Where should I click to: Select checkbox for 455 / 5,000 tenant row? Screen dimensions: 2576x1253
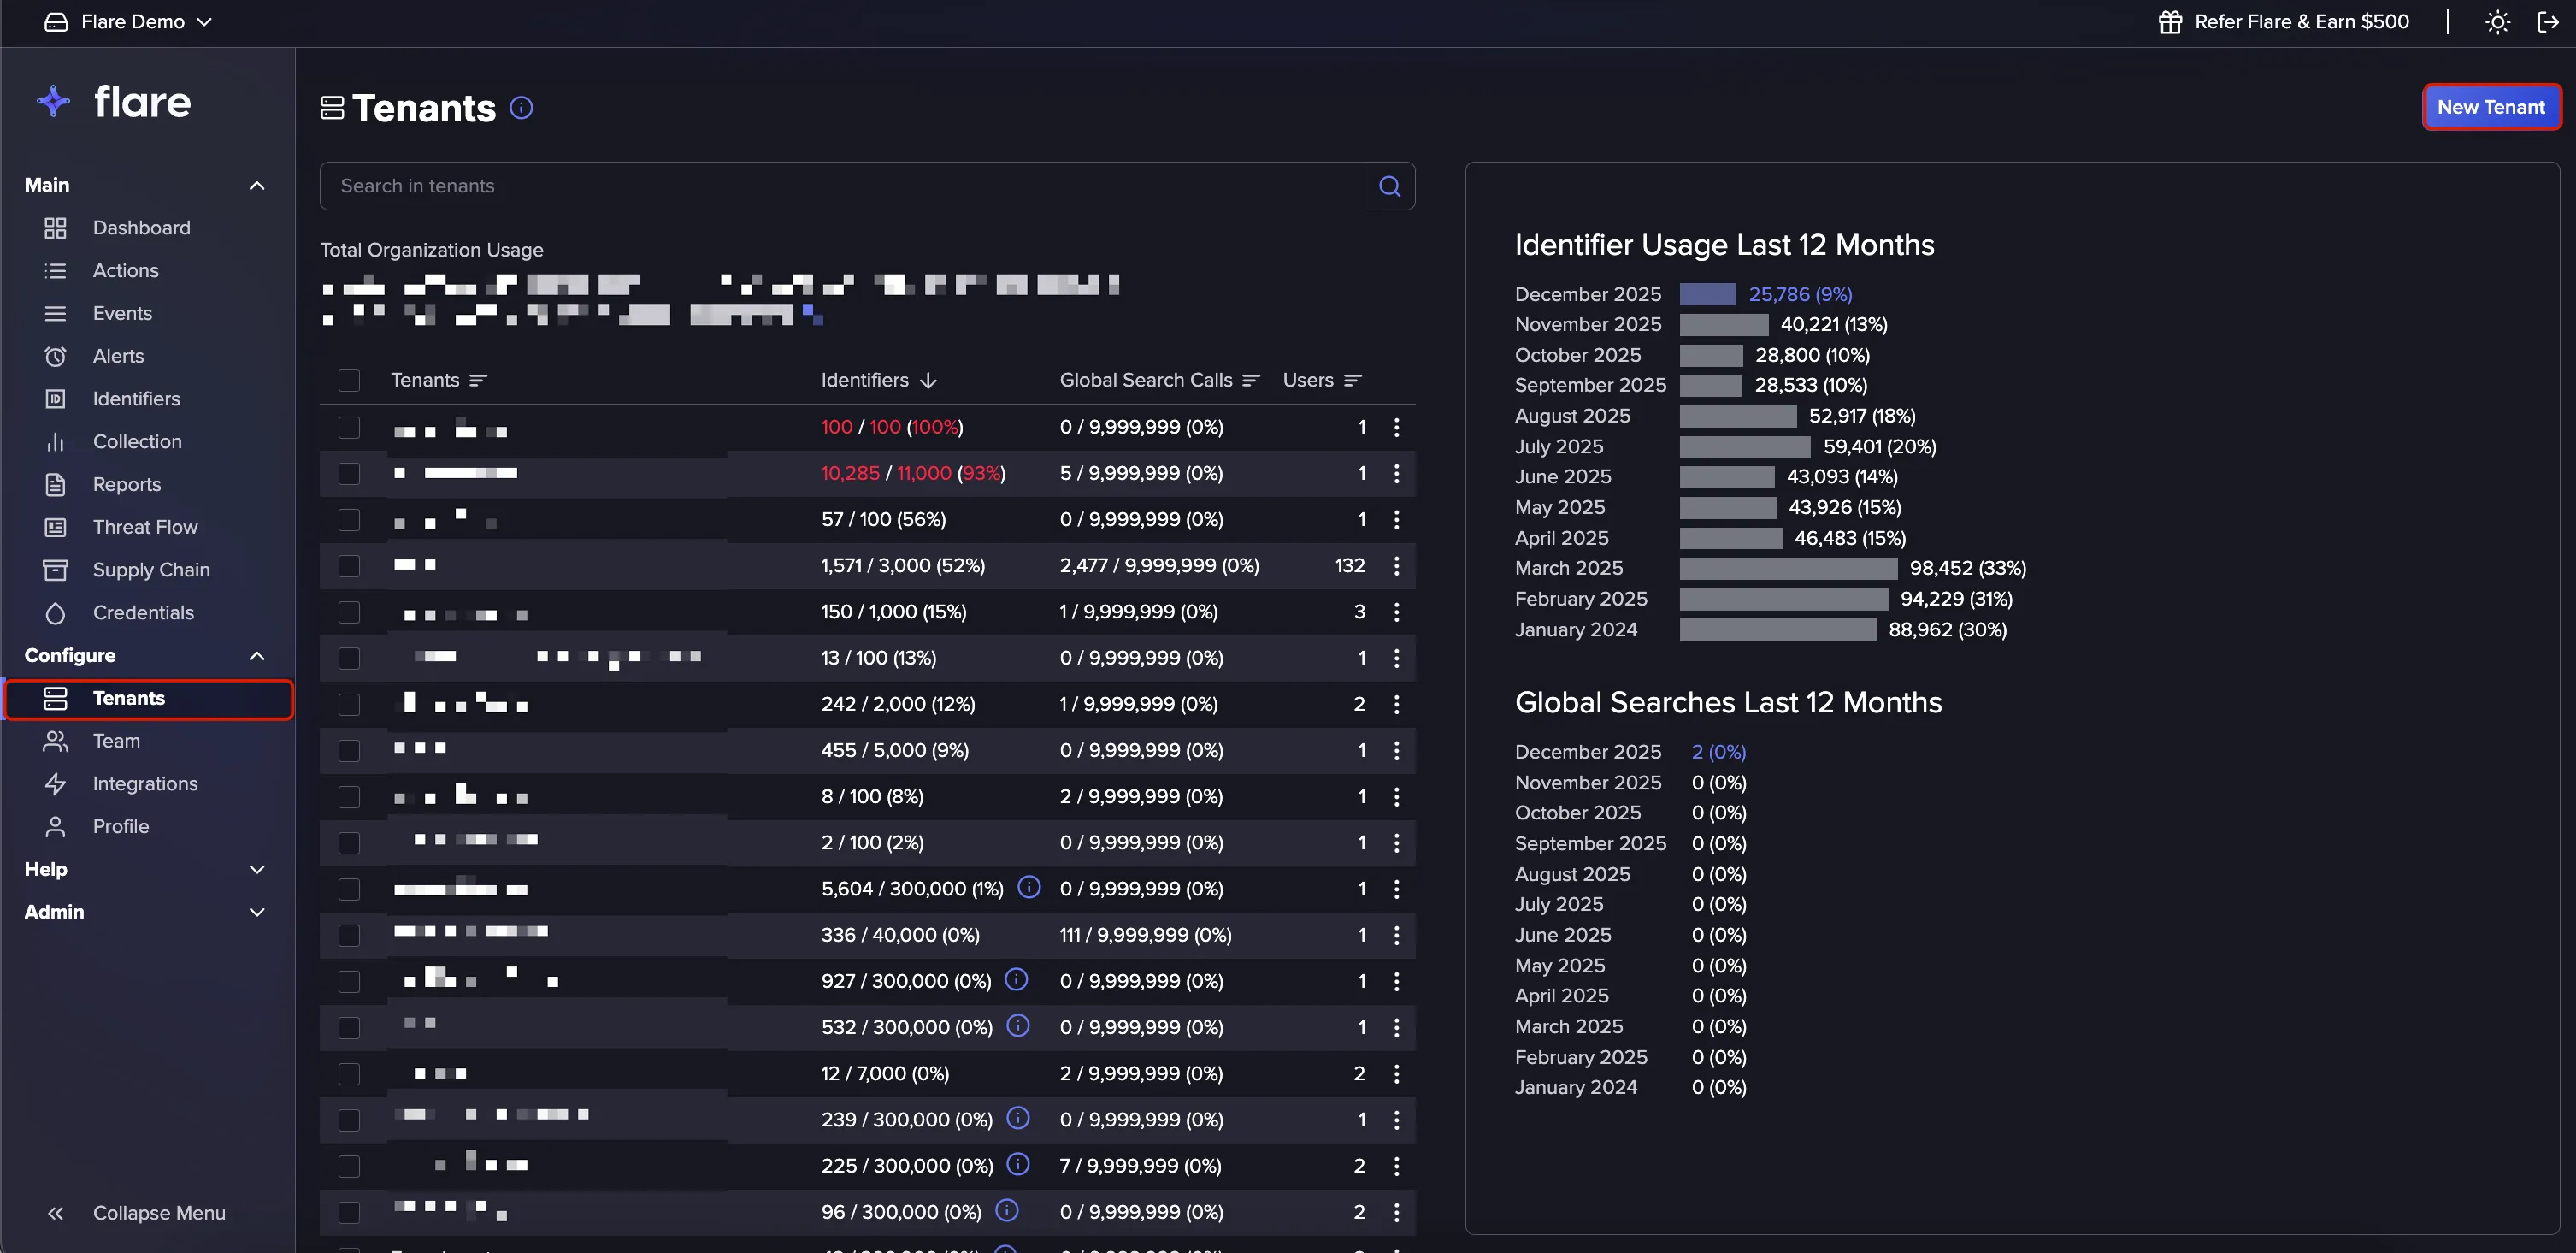349,751
